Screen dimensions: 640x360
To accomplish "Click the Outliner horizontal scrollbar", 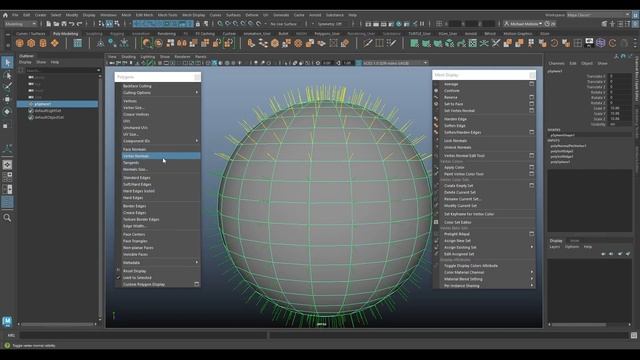I will (57, 324).
